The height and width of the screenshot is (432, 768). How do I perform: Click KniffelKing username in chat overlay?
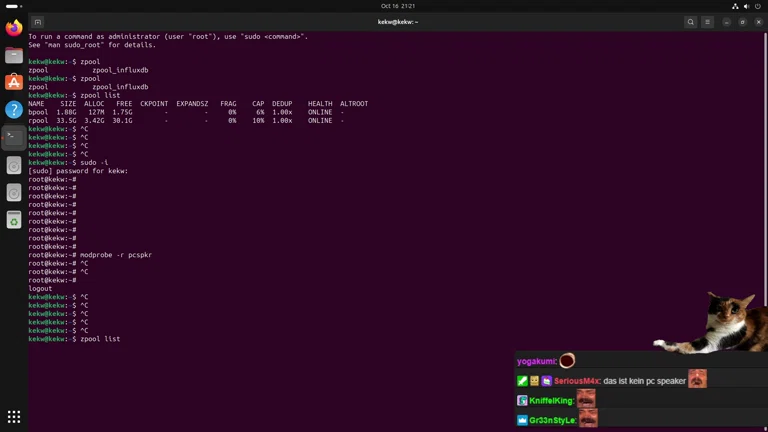[551, 401]
